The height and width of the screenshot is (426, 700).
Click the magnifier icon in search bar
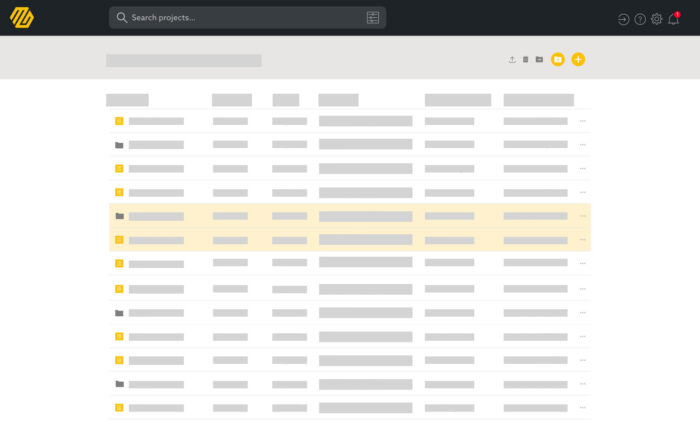pos(122,18)
